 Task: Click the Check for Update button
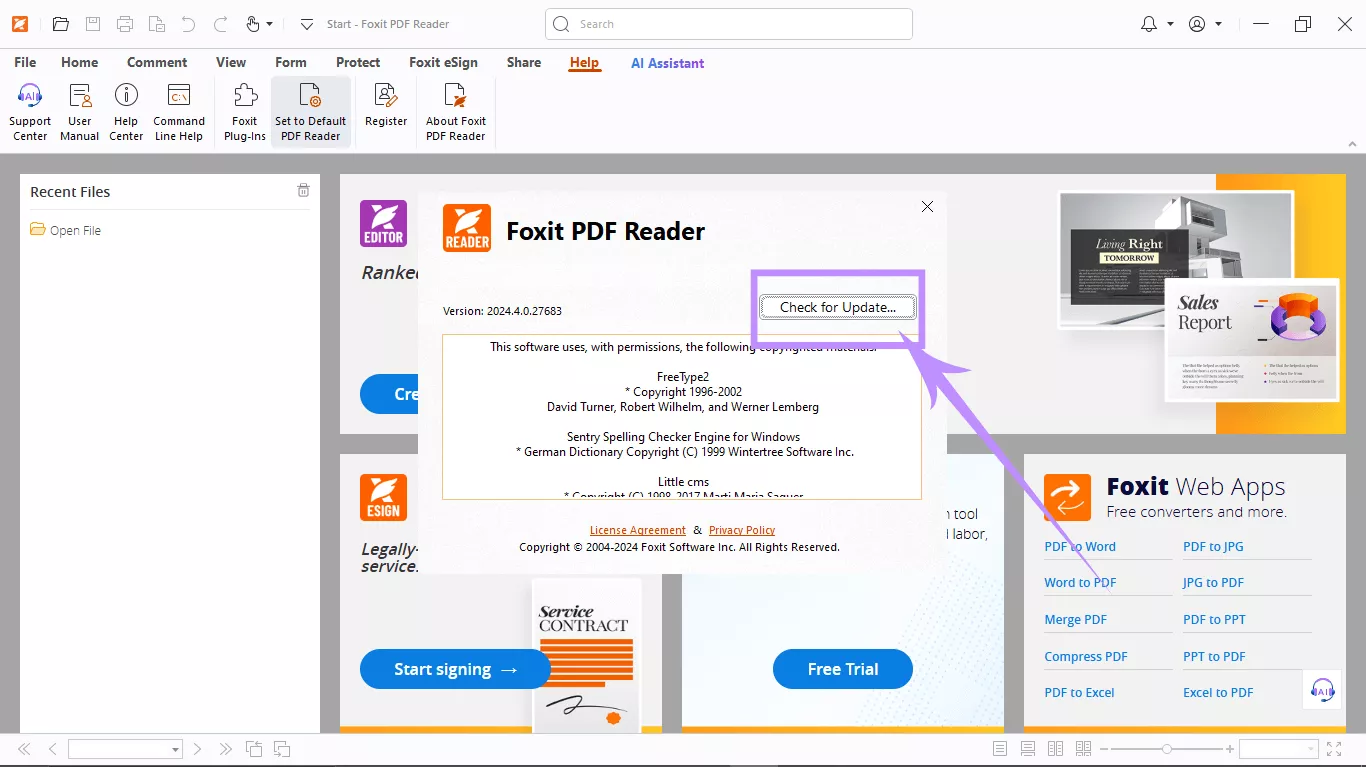838,307
